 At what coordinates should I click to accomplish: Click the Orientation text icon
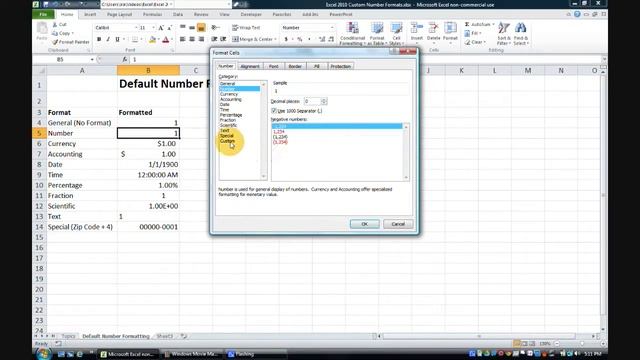click(215, 27)
